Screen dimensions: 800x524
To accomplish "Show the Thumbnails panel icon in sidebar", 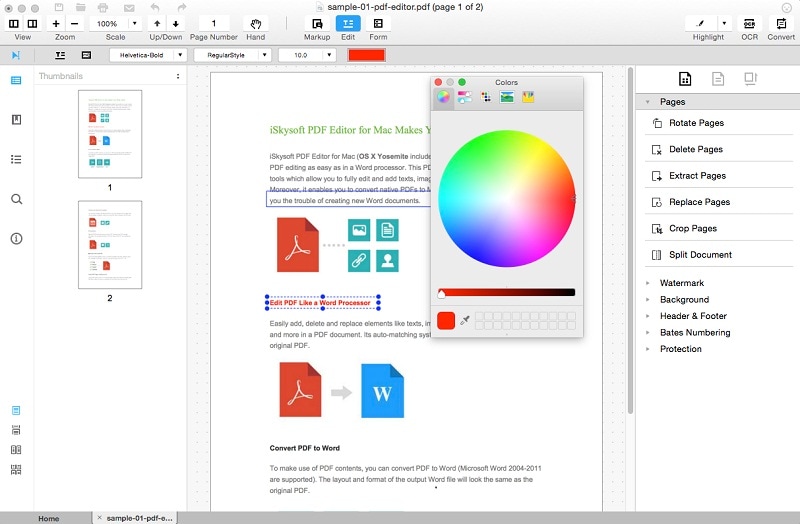I will coord(16,80).
